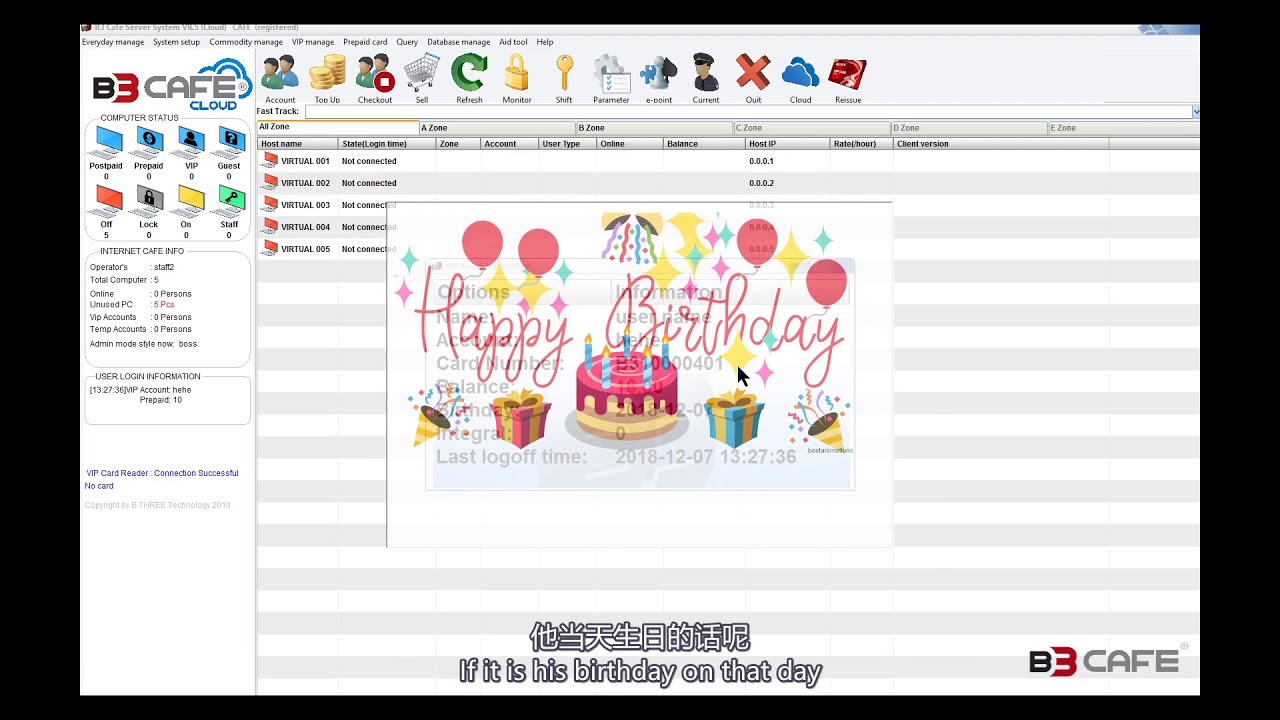Viewport: 1280px width, 720px height.
Task: Expand the Fast Track dropdown arrow
Action: pos(1196,112)
